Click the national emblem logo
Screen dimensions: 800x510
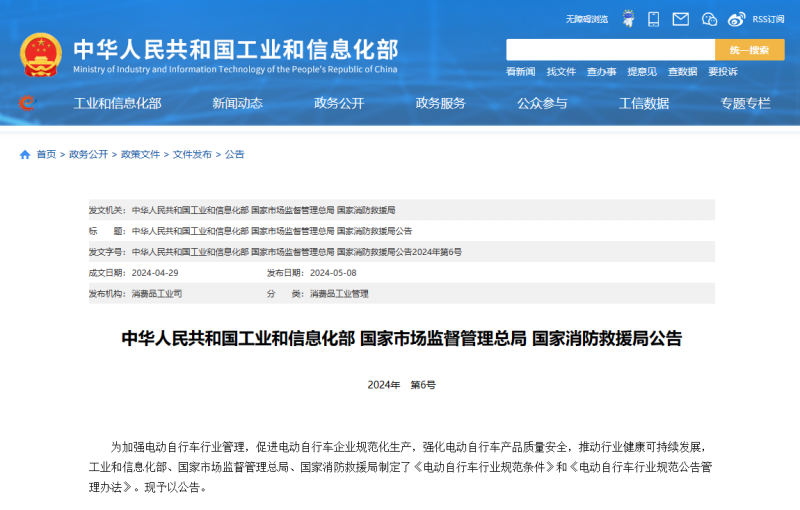pos(41,55)
